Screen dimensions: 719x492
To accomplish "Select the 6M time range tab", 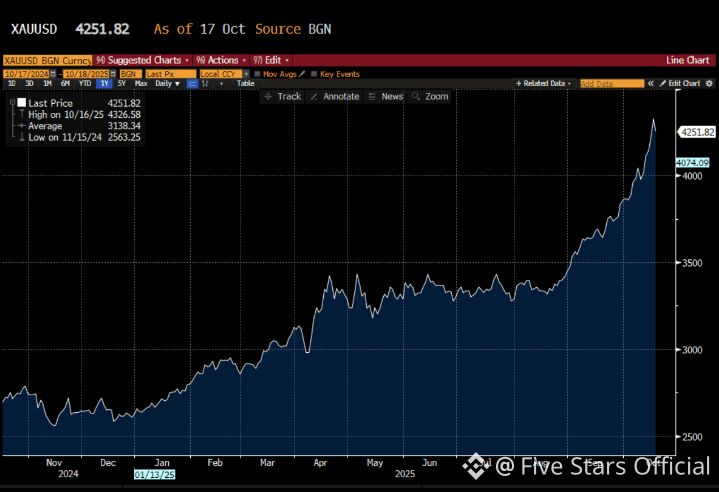I will click(65, 83).
